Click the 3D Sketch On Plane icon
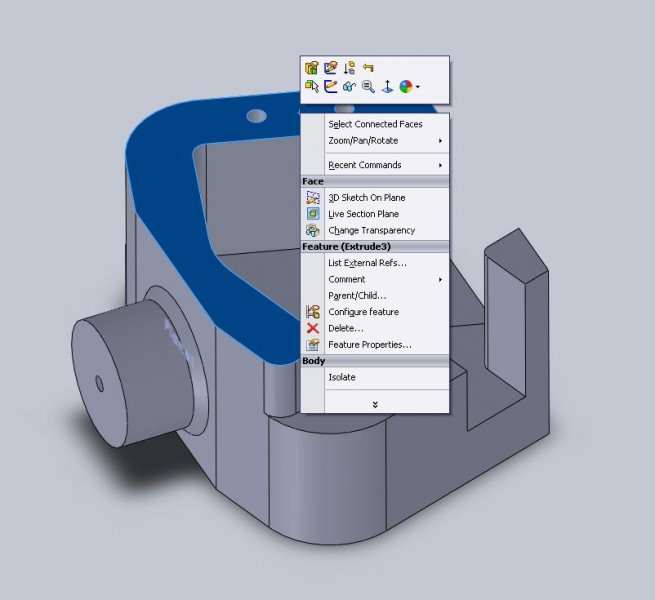Screen dimensions: 655x600 (x=312, y=198)
